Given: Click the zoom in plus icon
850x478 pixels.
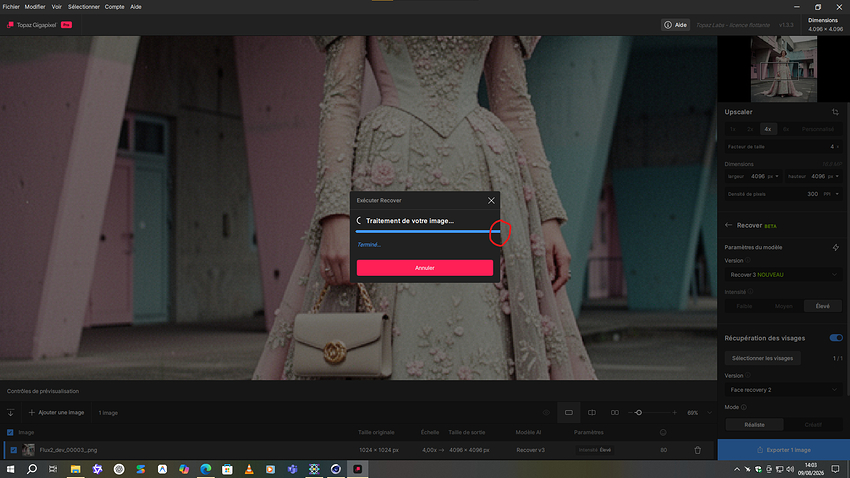Looking at the screenshot, I should coord(674,412).
